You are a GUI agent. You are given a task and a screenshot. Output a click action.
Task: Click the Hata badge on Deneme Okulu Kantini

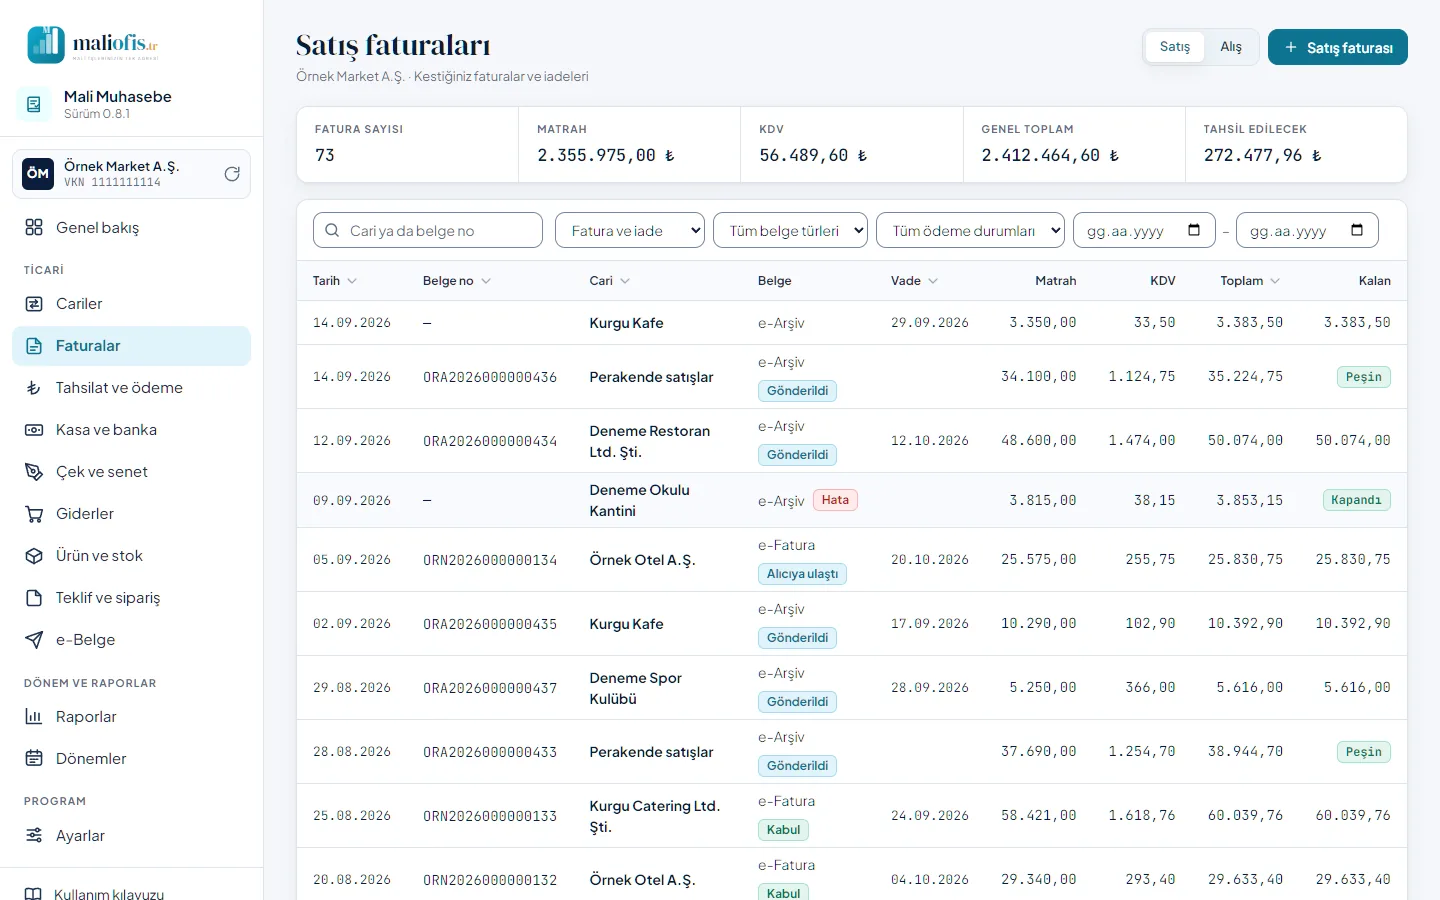[835, 500]
